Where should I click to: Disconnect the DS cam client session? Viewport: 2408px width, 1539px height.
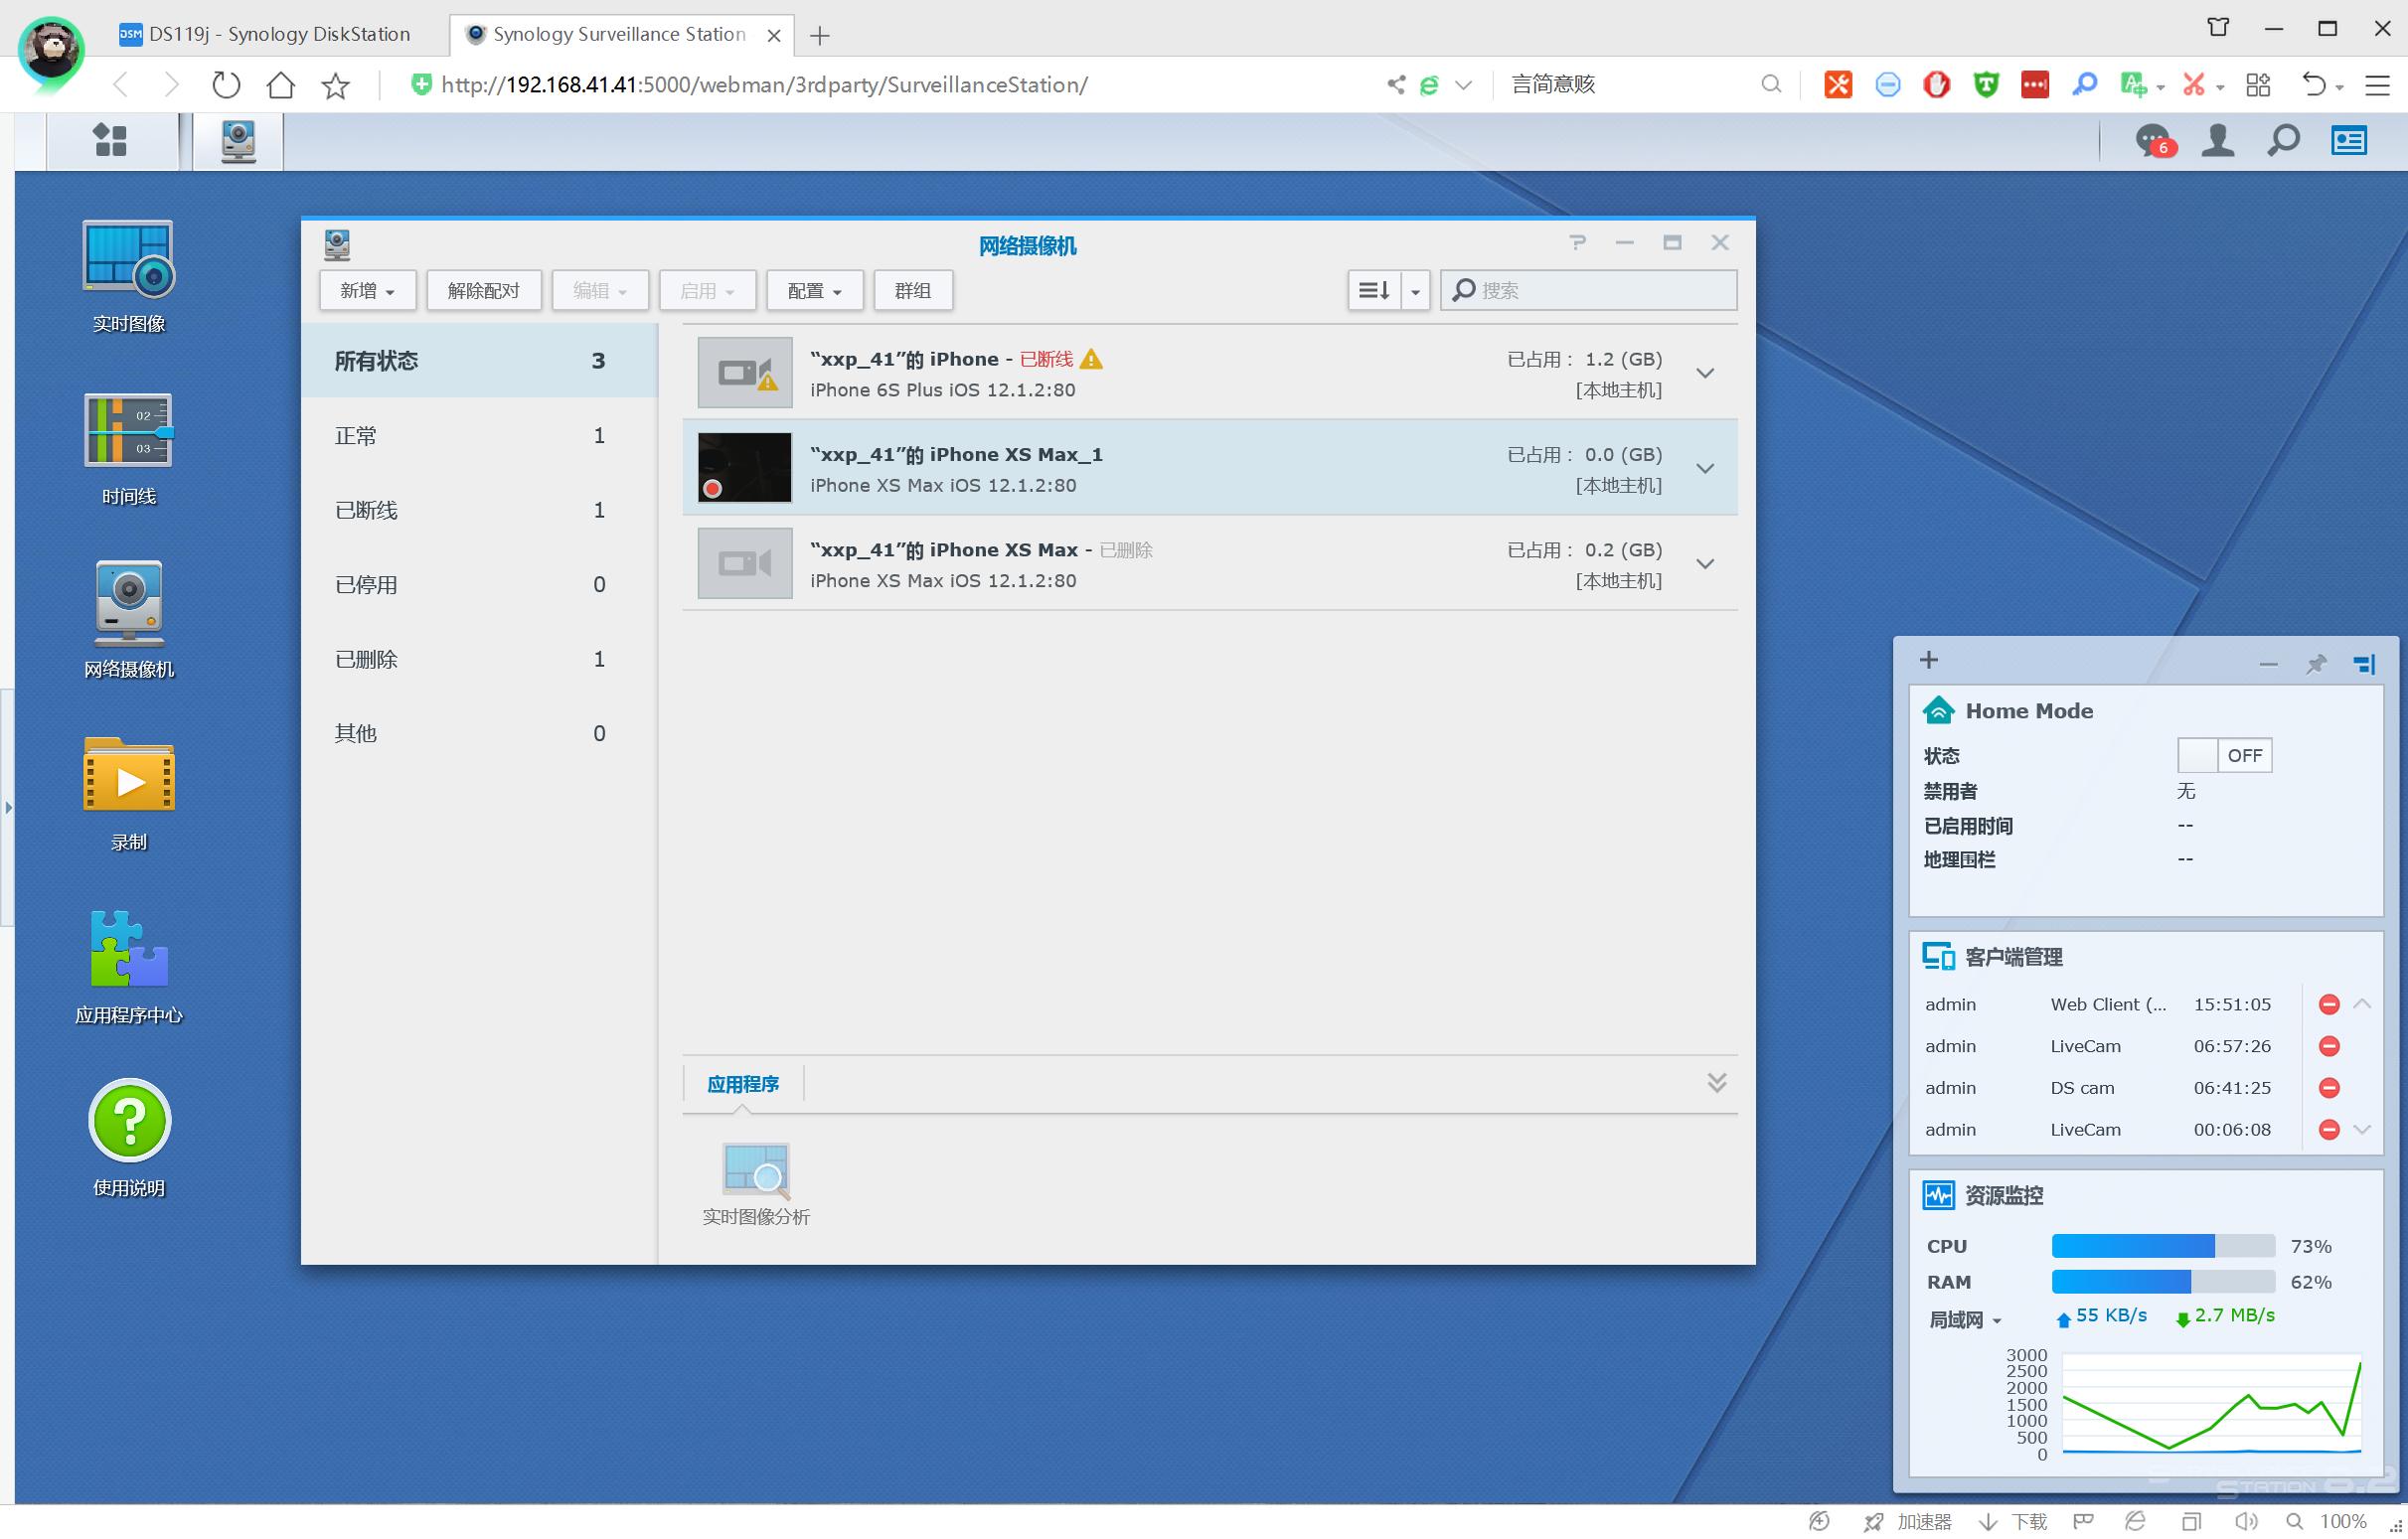2329,1088
